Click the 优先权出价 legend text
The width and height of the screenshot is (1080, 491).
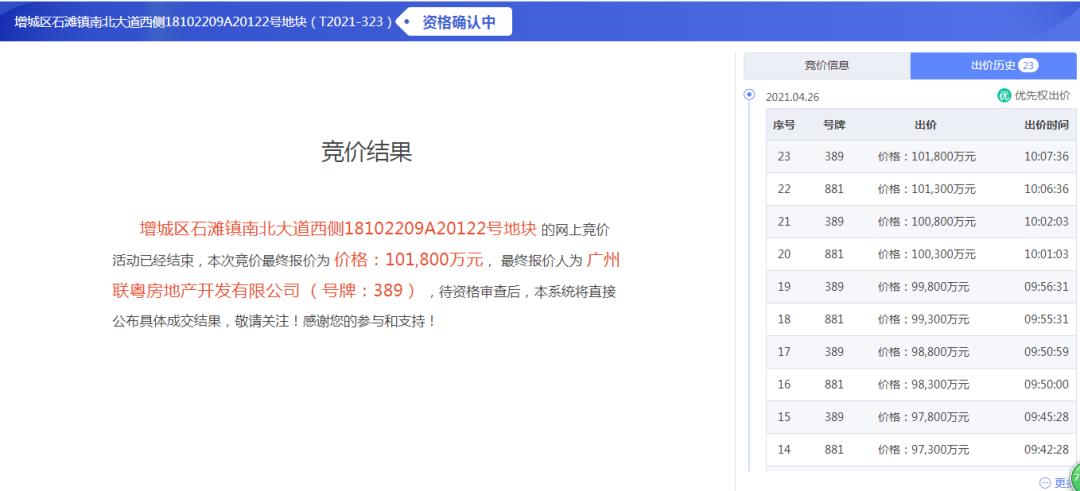click(x=1042, y=96)
